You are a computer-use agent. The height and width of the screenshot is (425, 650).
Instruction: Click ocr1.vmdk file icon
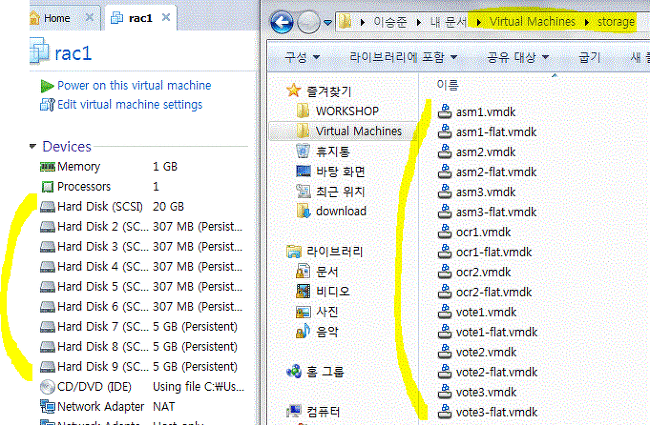[x=445, y=232]
